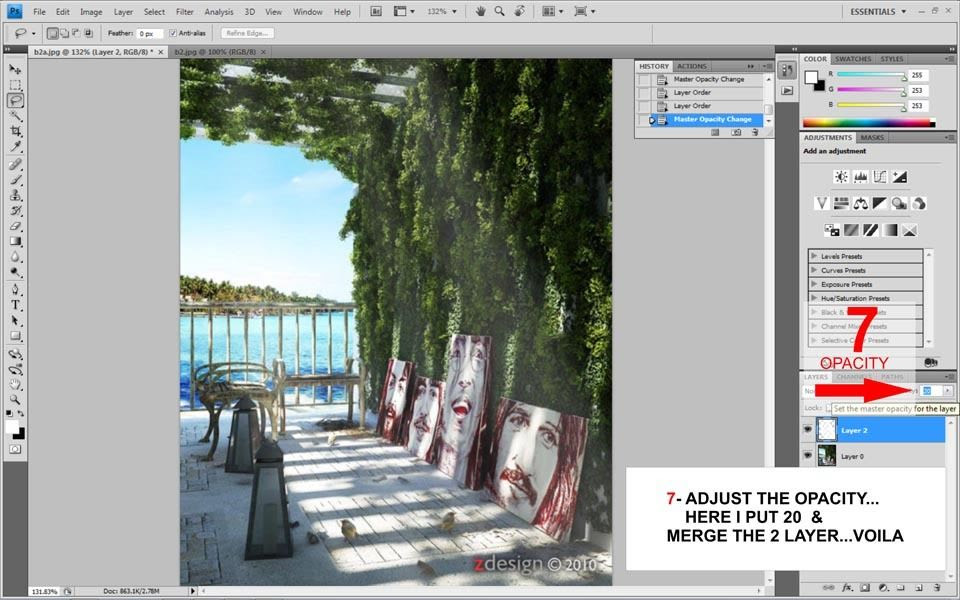This screenshot has height=600, width=960.
Task: Select the Layer Order history state above the current one
Action: point(700,106)
